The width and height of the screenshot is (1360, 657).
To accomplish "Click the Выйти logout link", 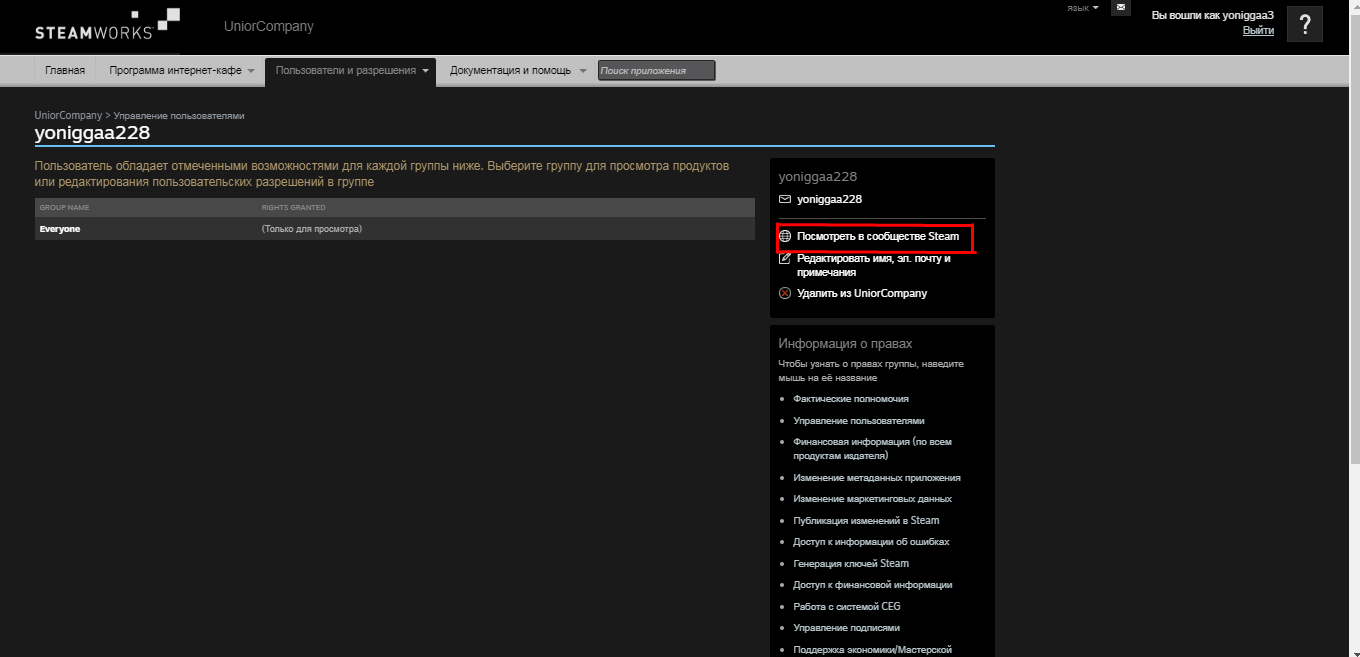I will click(1258, 31).
